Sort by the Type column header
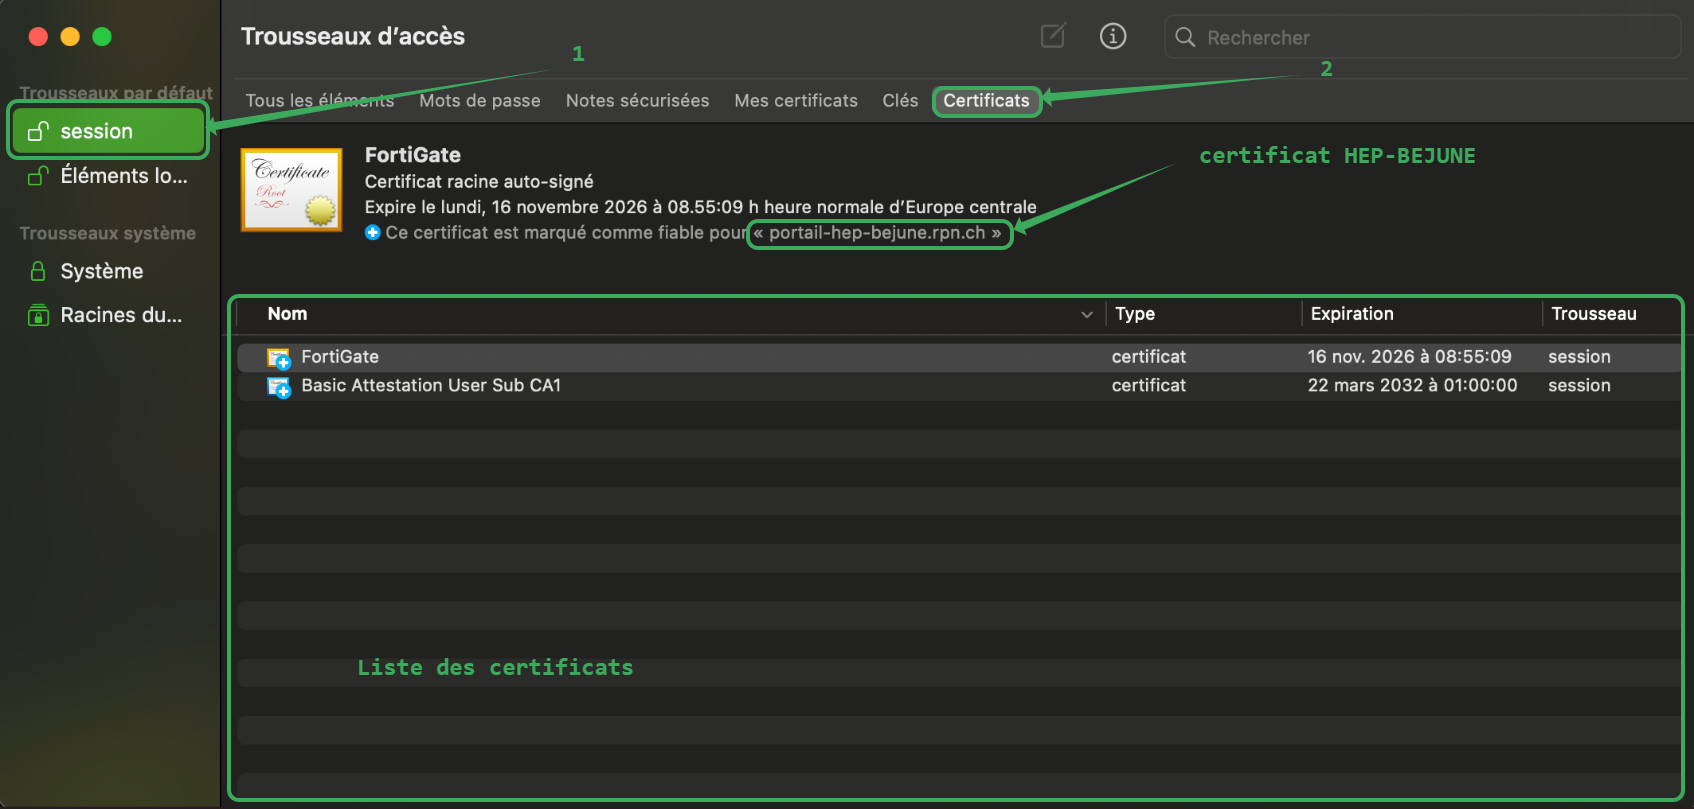This screenshot has height=809, width=1694. click(x=1135, y=314)
